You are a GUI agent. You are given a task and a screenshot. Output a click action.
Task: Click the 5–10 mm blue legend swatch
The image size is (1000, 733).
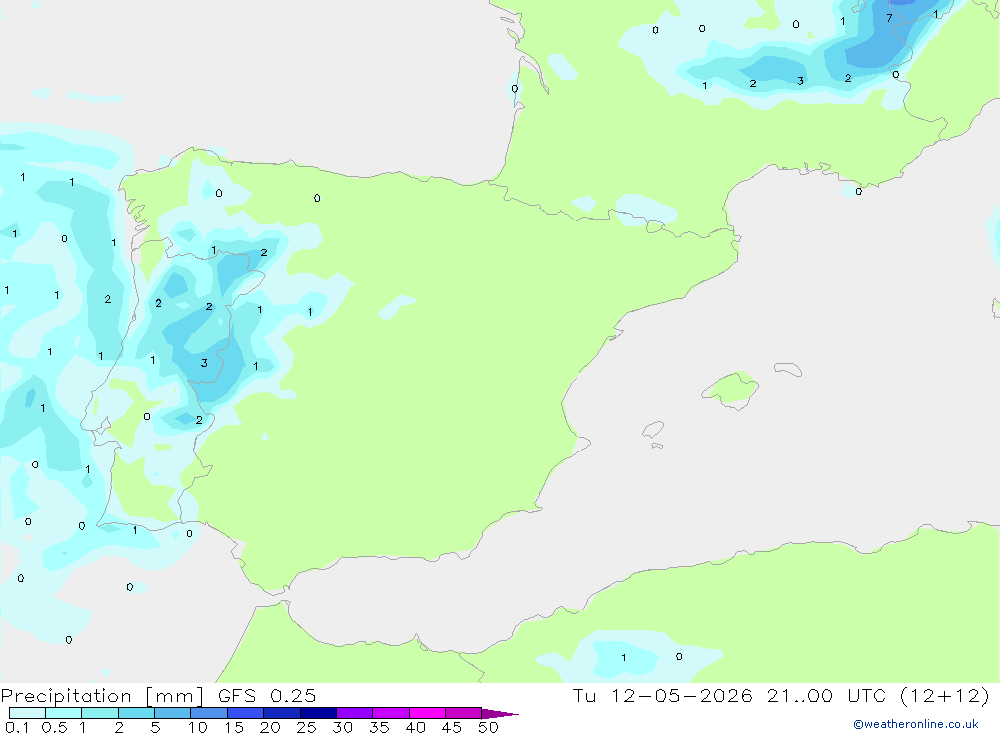(173, 713)
